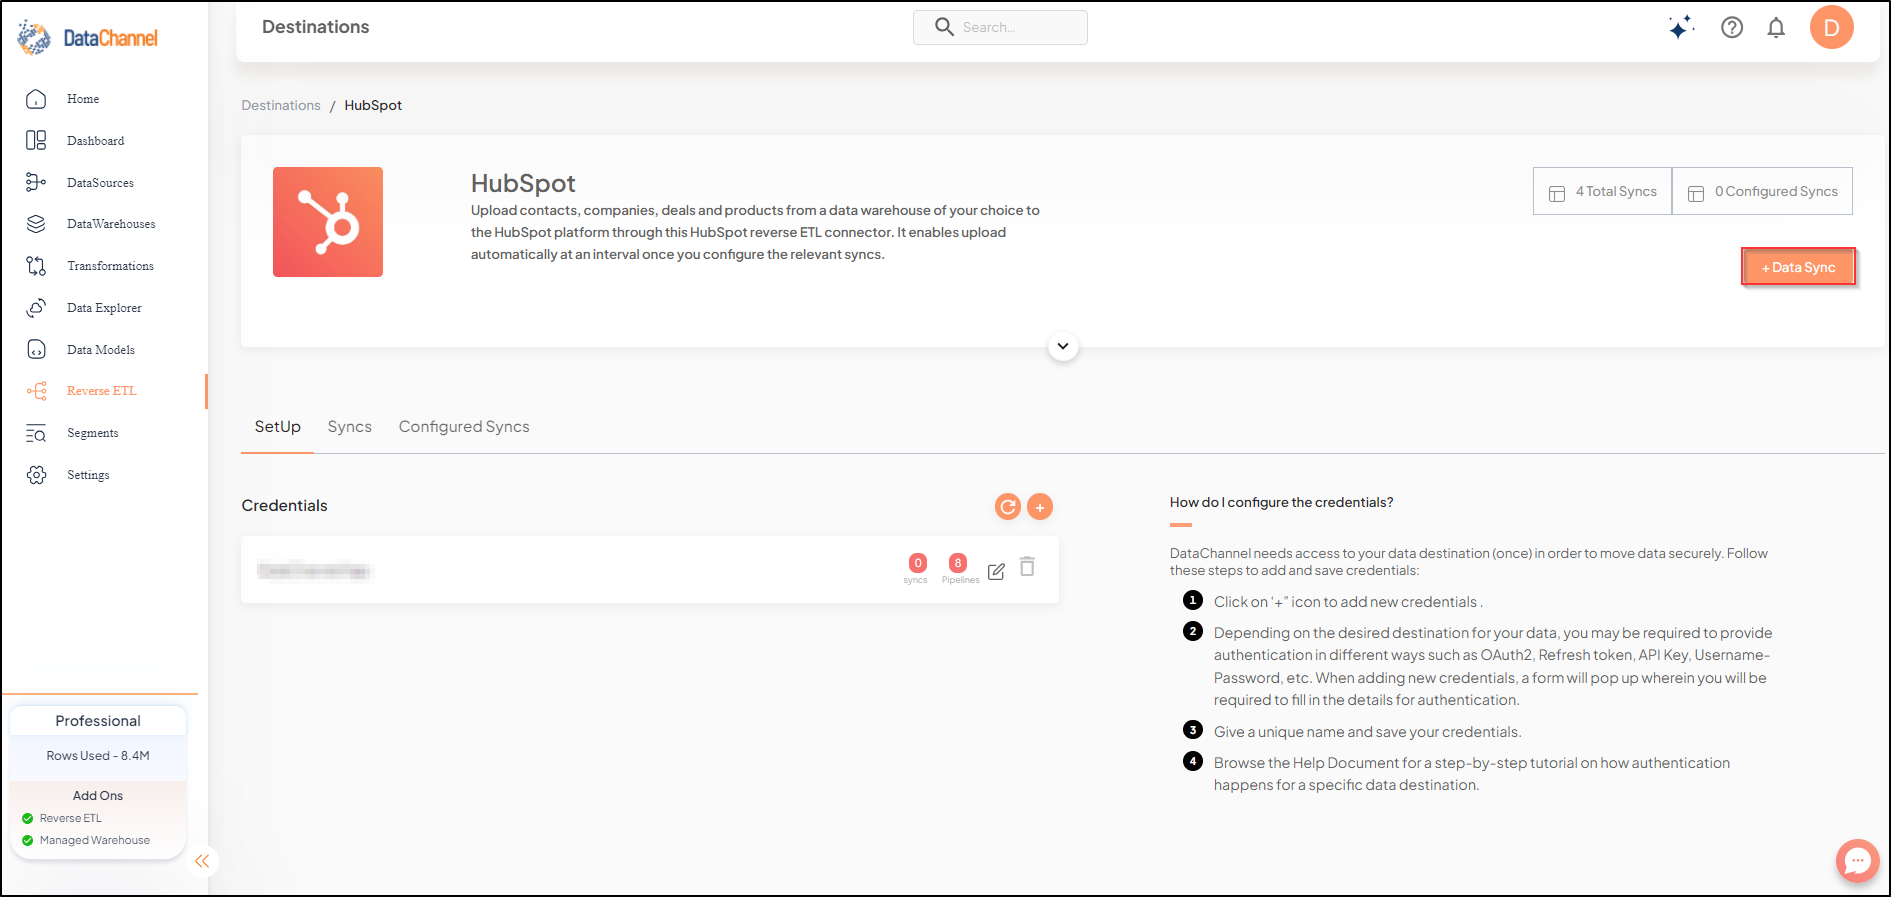
Task: Switch to the Syncs tab
Action: click(x=350, y=427)
